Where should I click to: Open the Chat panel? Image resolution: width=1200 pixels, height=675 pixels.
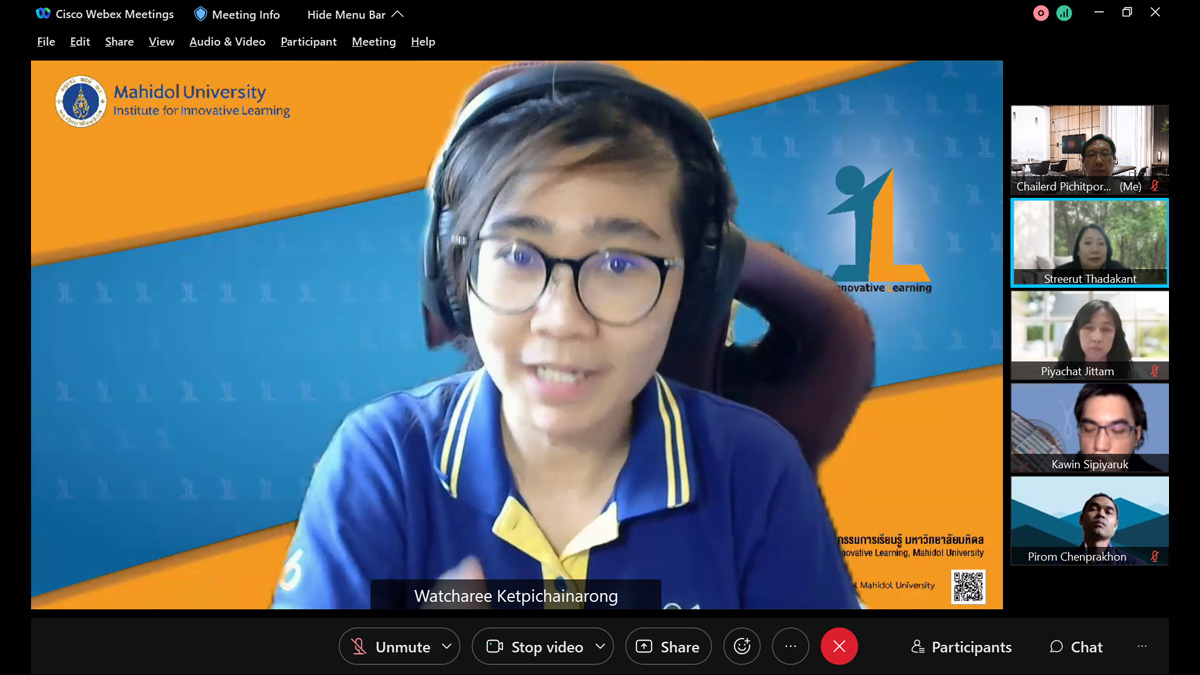tap(1076, 647)
